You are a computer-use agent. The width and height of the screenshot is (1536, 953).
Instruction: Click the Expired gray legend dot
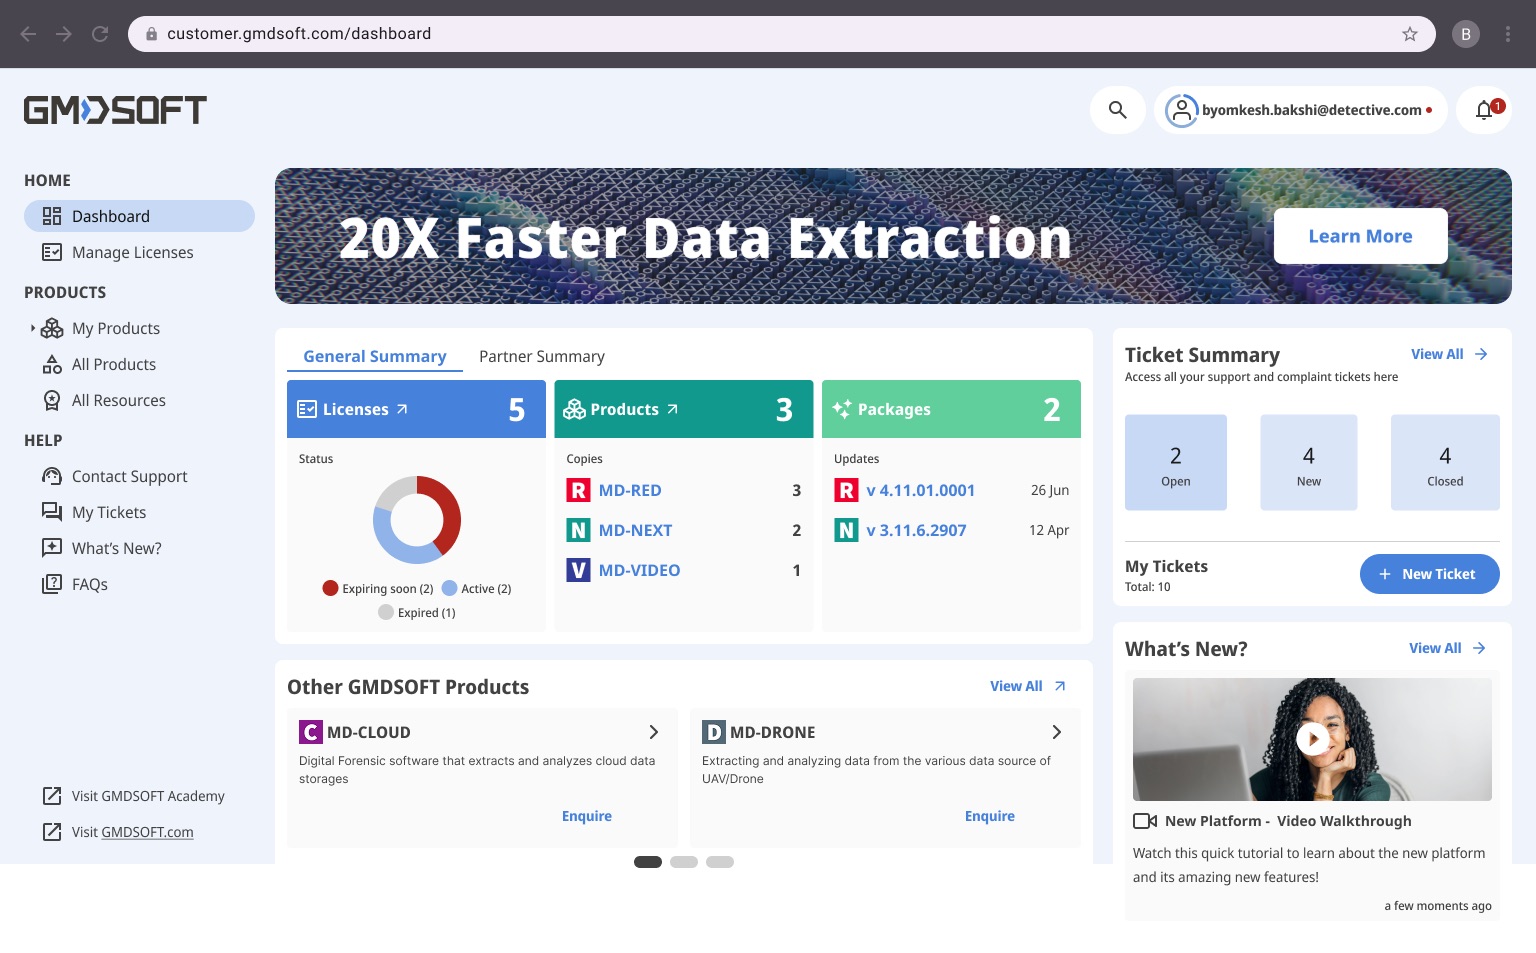(386, 612)
